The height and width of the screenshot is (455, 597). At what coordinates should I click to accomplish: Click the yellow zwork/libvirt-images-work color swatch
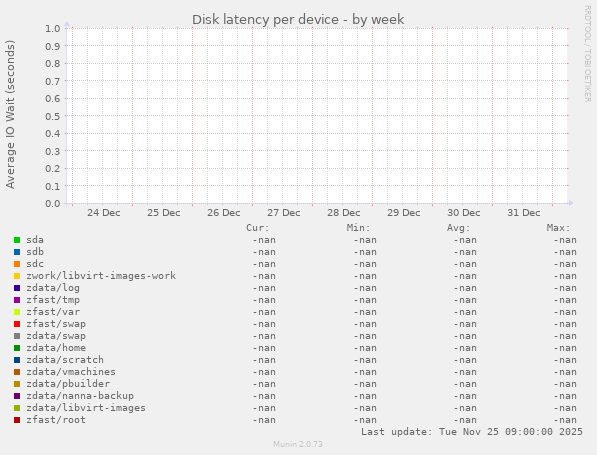pos(17,276)
